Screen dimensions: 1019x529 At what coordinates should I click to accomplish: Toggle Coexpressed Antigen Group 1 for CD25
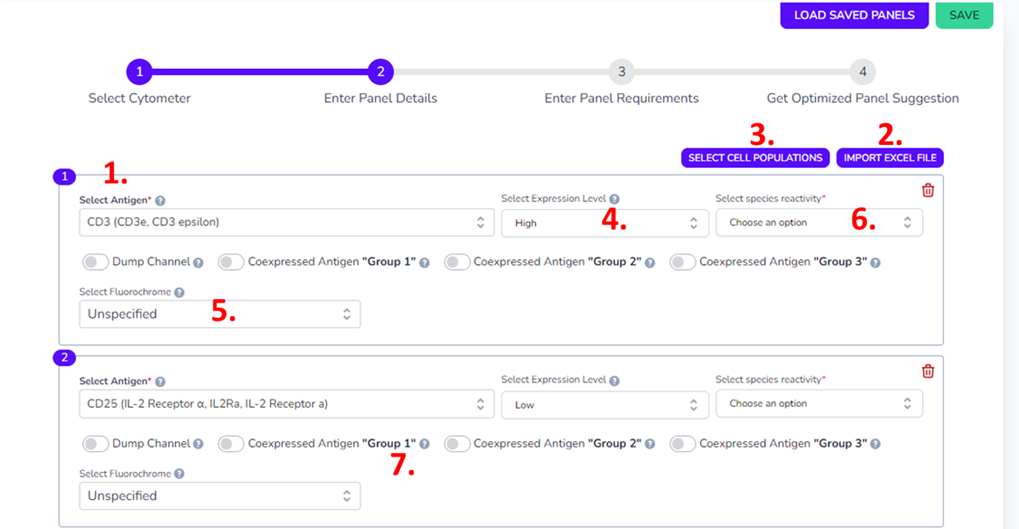point(231,444)
